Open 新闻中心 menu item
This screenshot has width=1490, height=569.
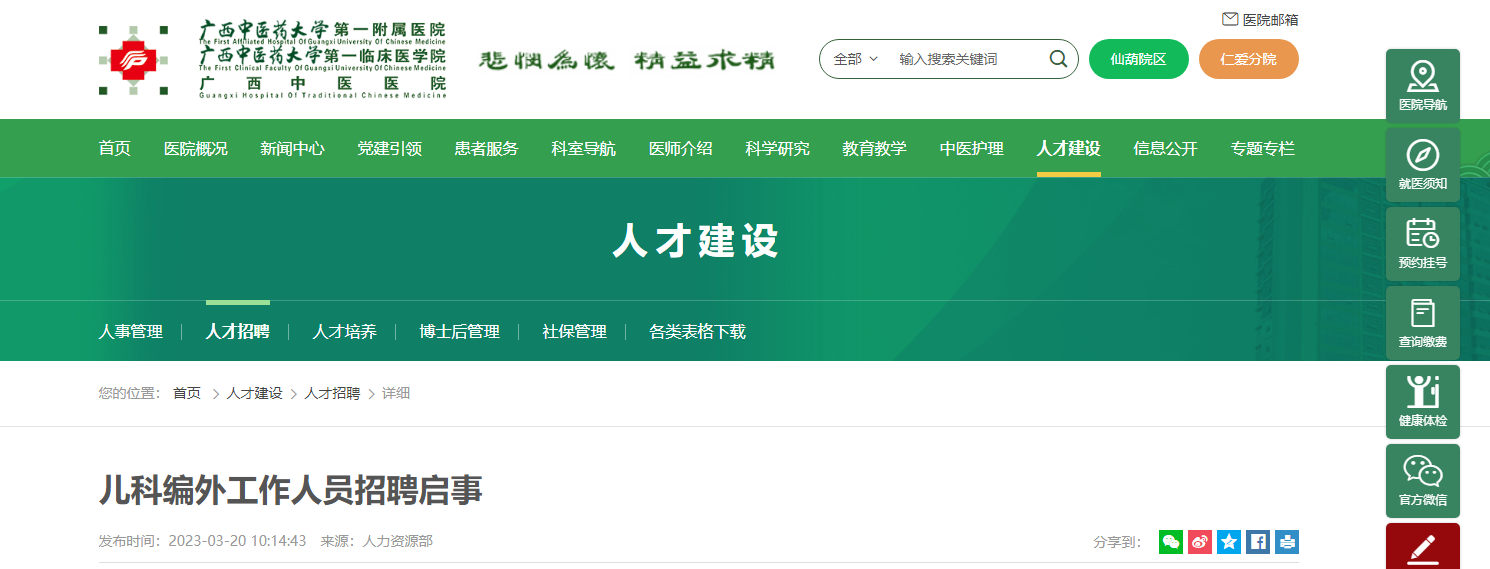coord(292,148)
